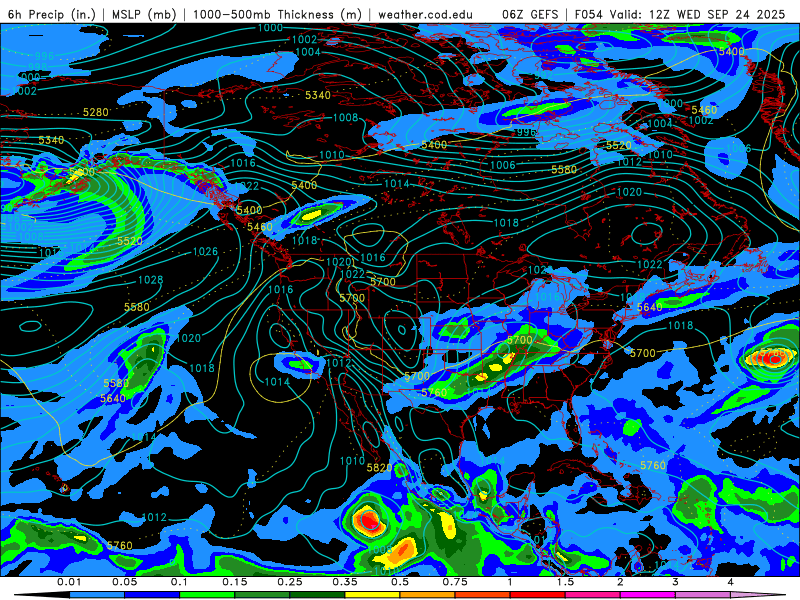Click the '0.15' legend value

(235, 582)
